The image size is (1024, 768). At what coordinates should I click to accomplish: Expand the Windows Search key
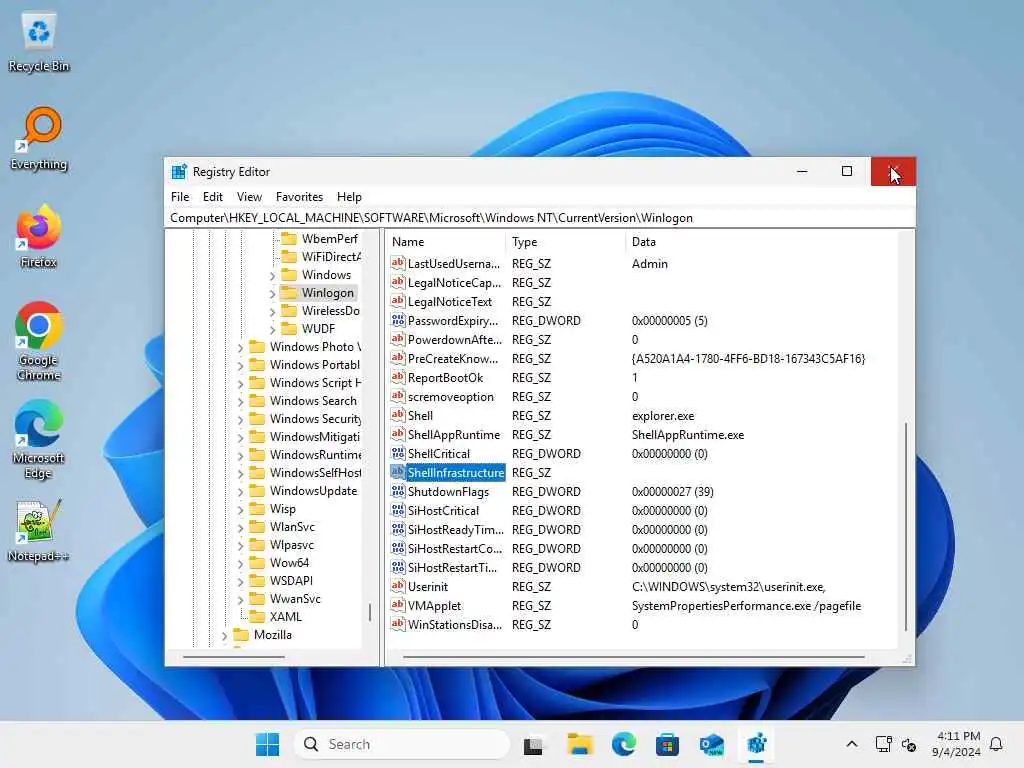[x=240, y=402]
